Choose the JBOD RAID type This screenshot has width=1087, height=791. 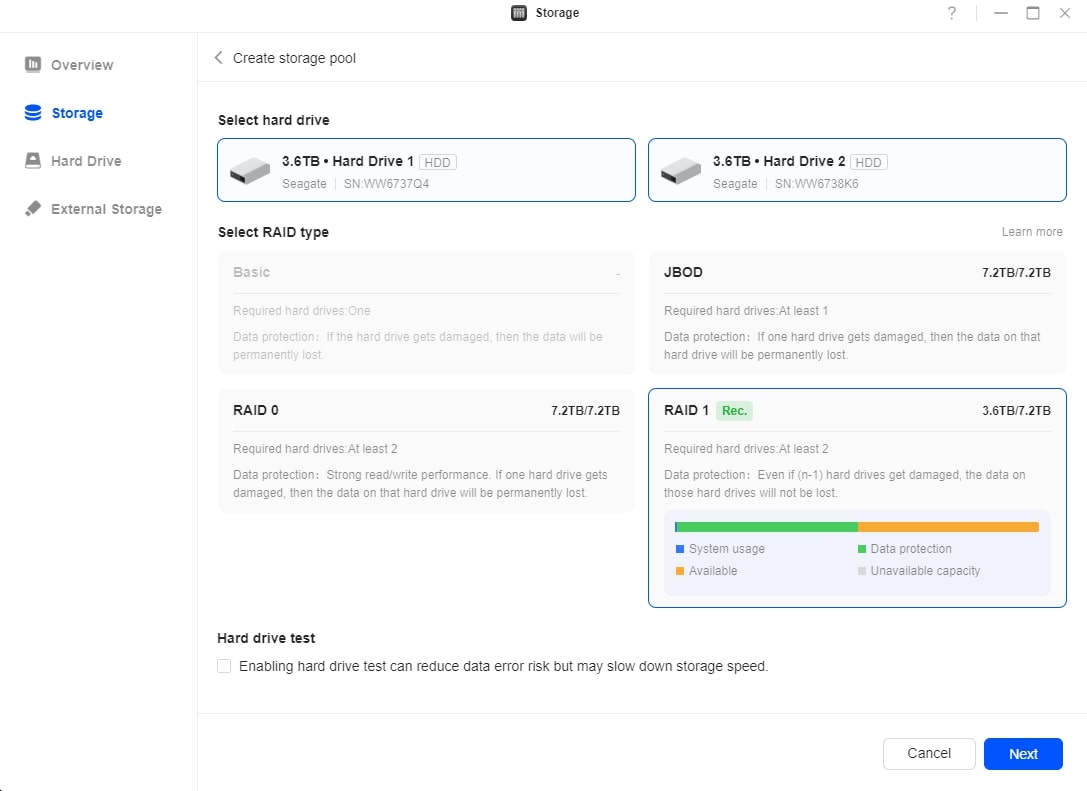point(856,313)
